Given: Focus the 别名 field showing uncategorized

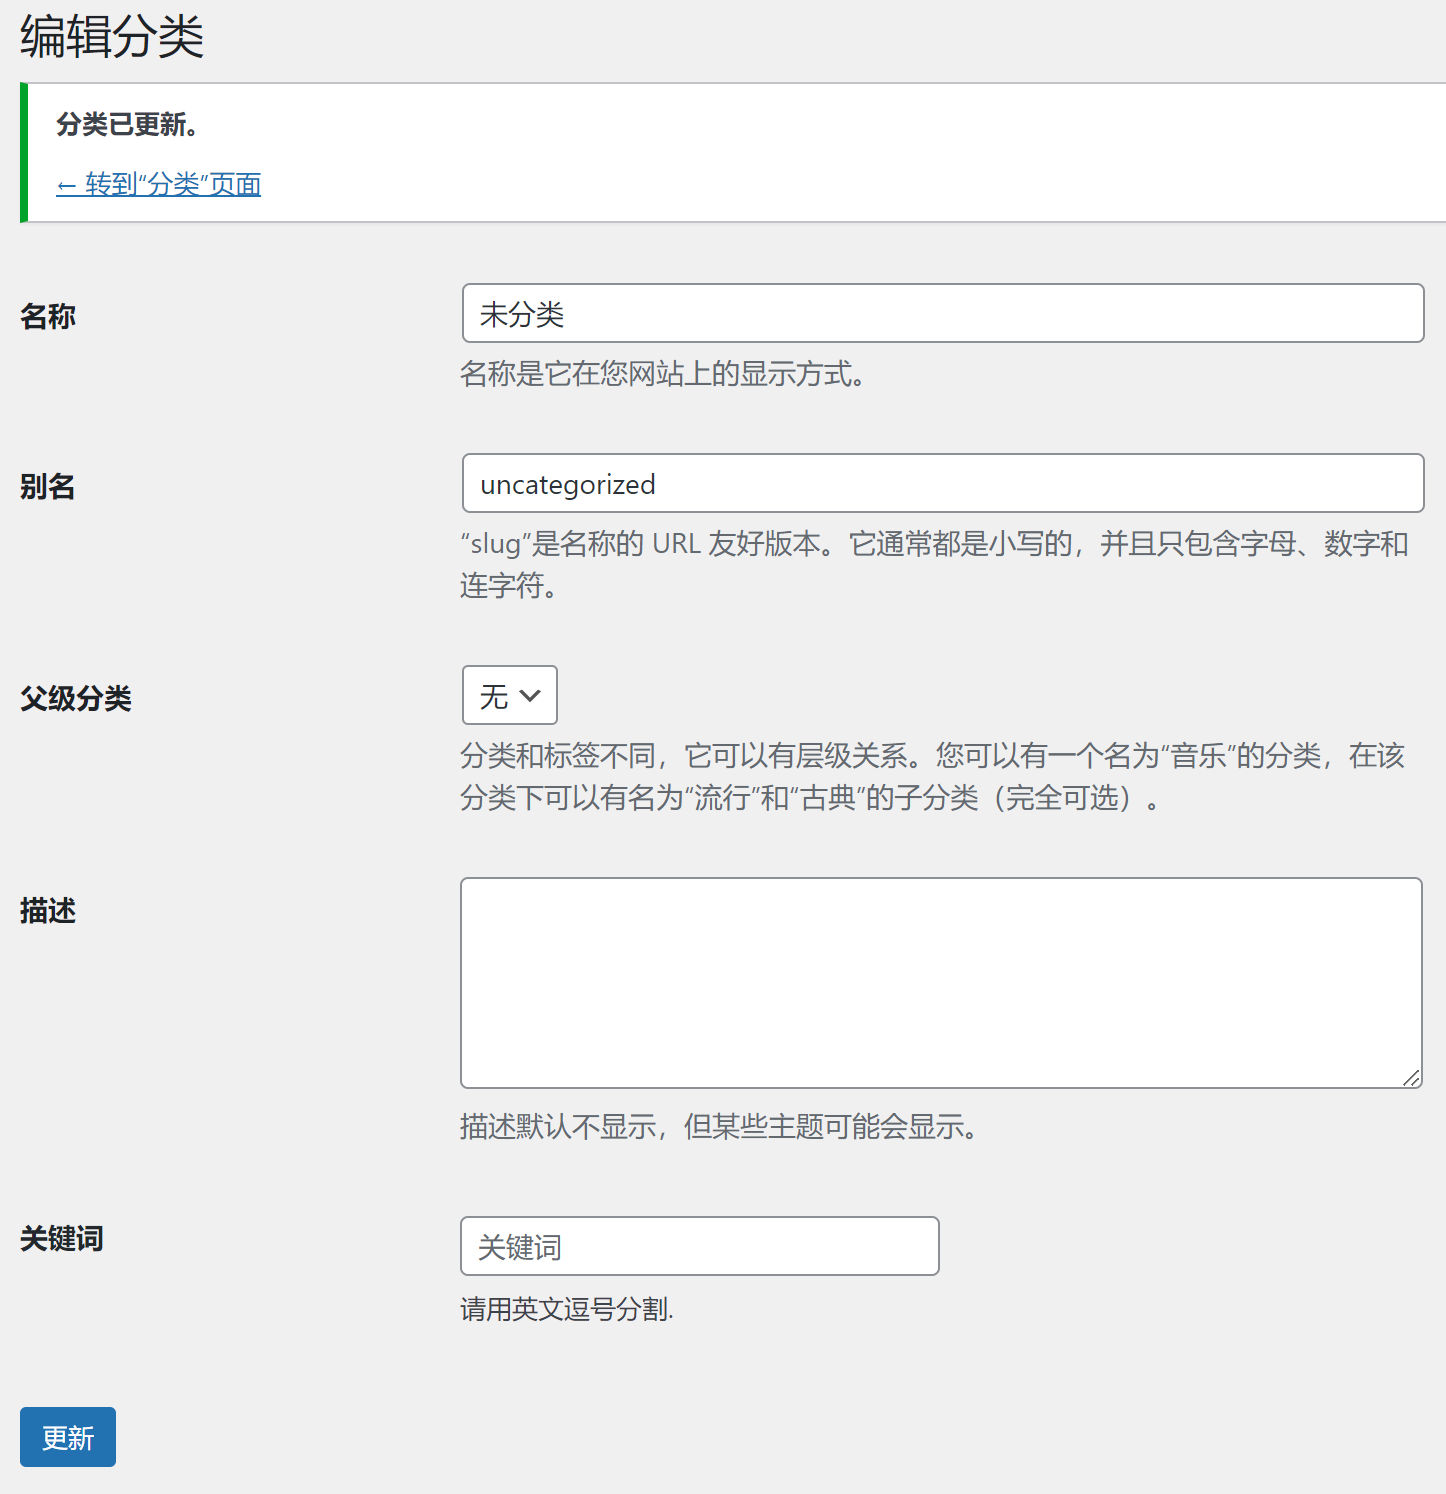Looking at the screenshot, I should tap(943, 483).
